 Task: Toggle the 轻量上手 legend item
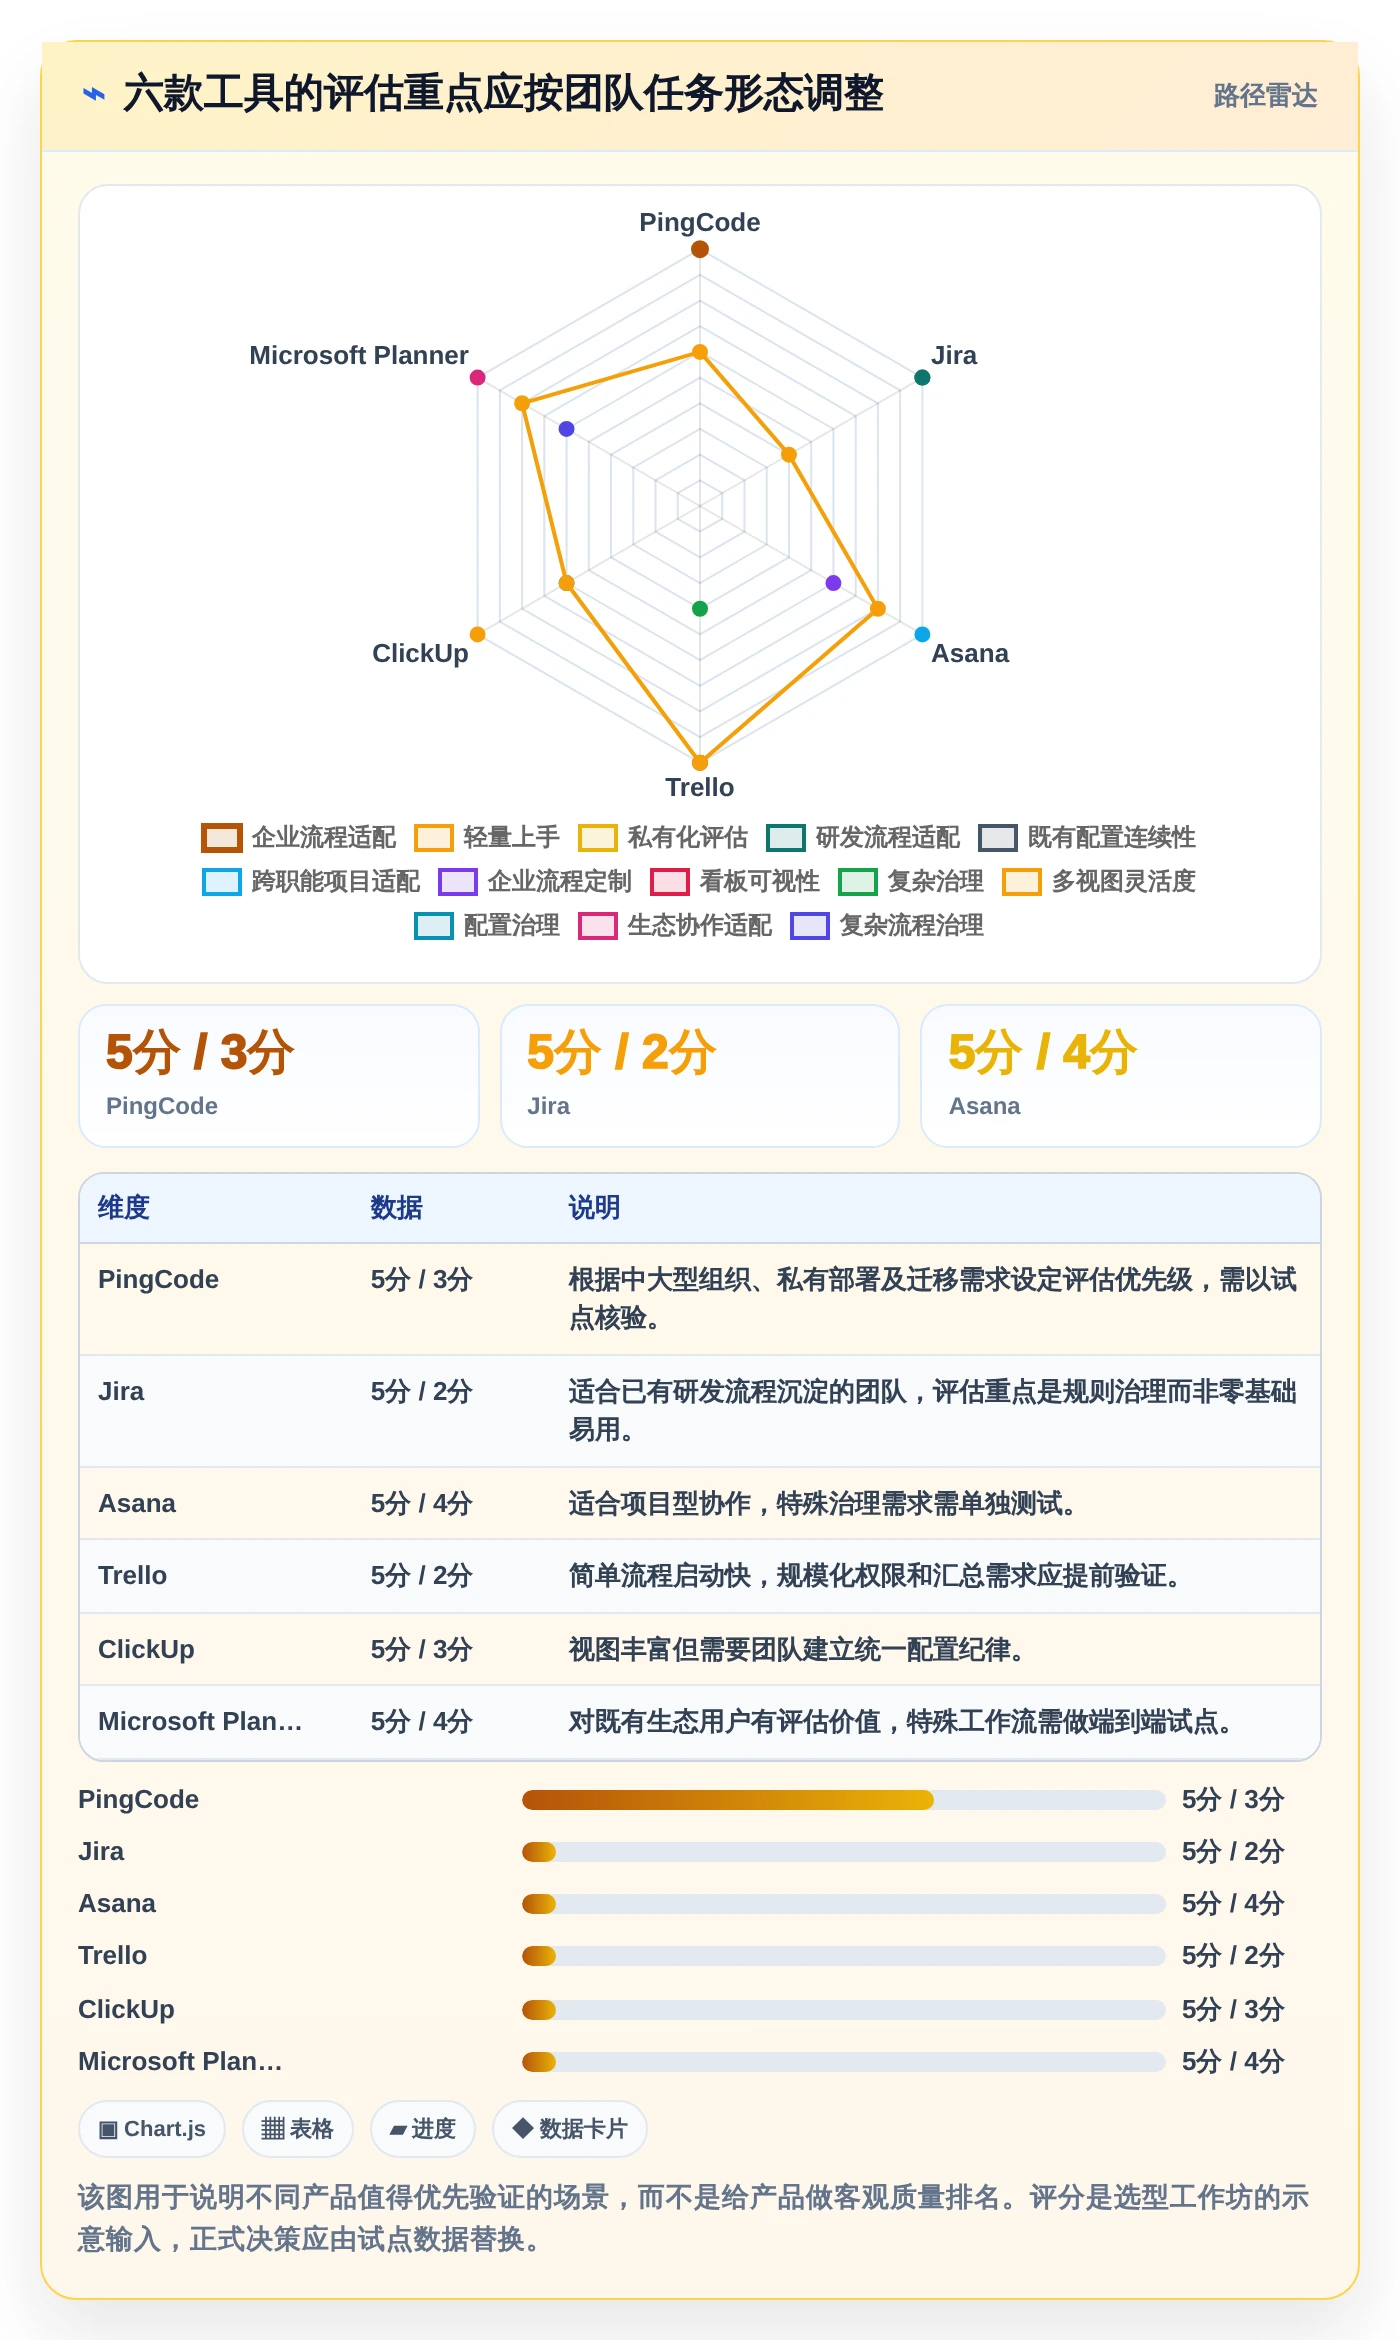487,837
